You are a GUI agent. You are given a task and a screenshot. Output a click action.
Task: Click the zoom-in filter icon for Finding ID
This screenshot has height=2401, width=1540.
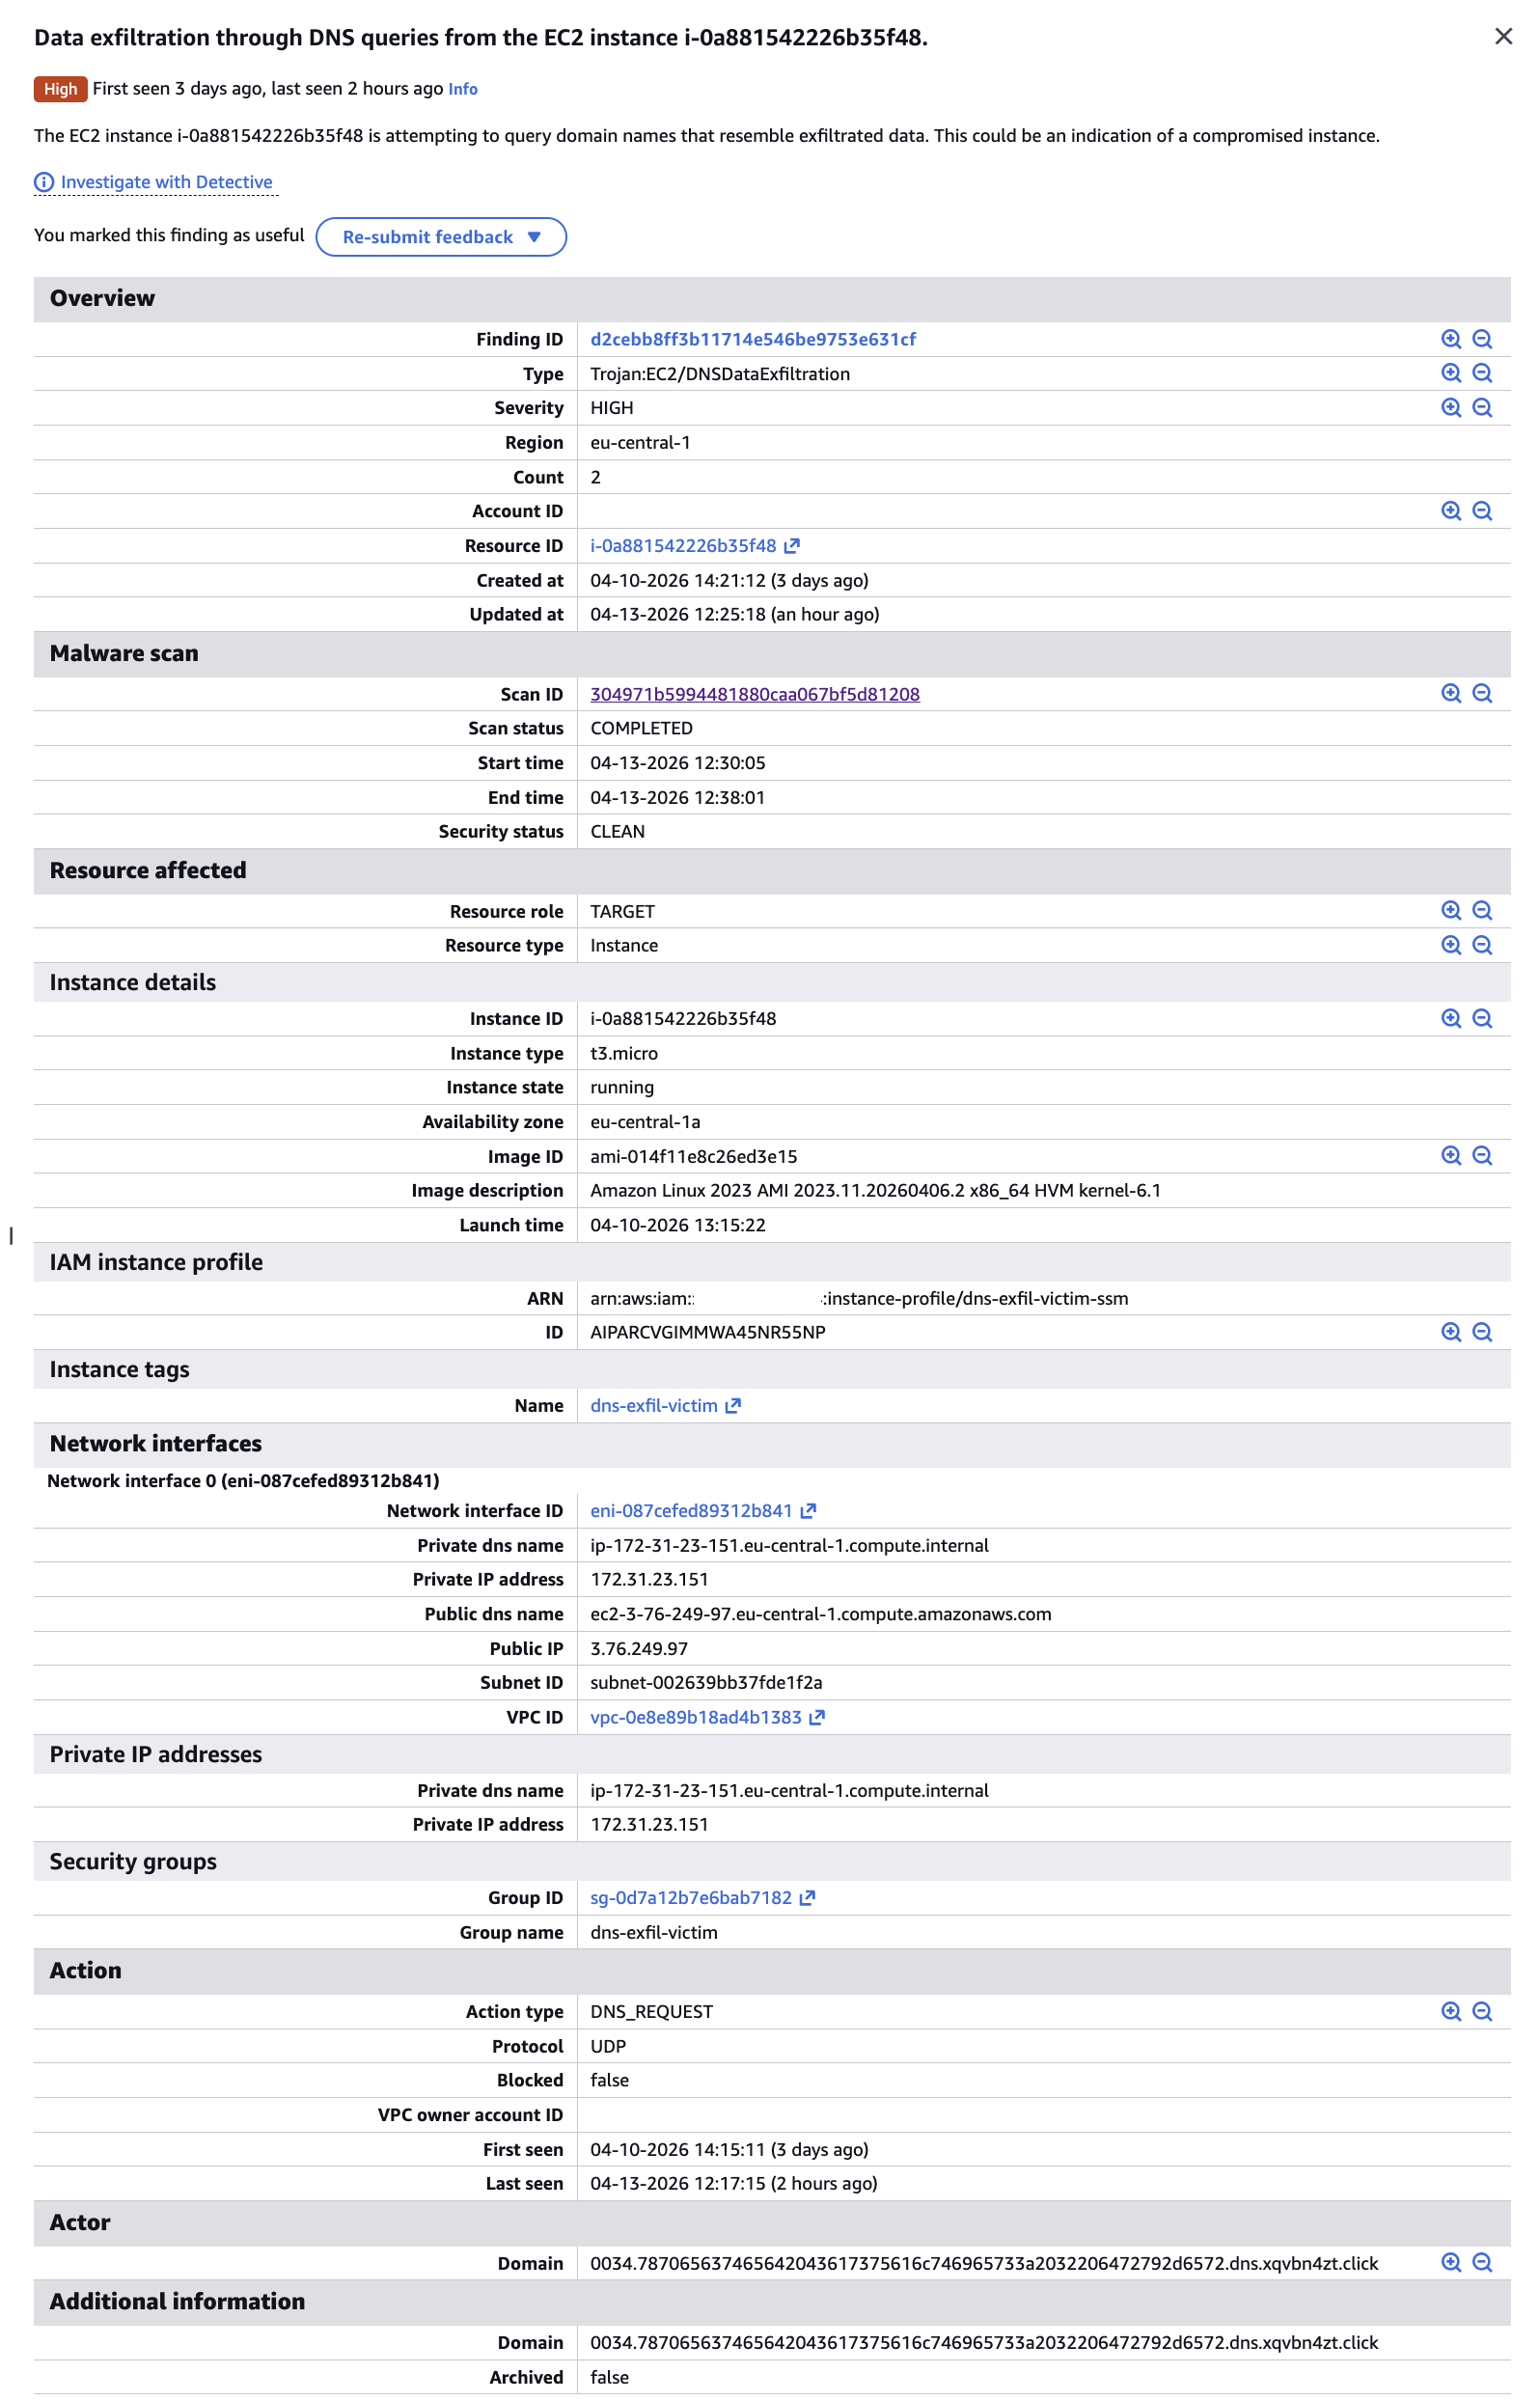coord(1451,339)
